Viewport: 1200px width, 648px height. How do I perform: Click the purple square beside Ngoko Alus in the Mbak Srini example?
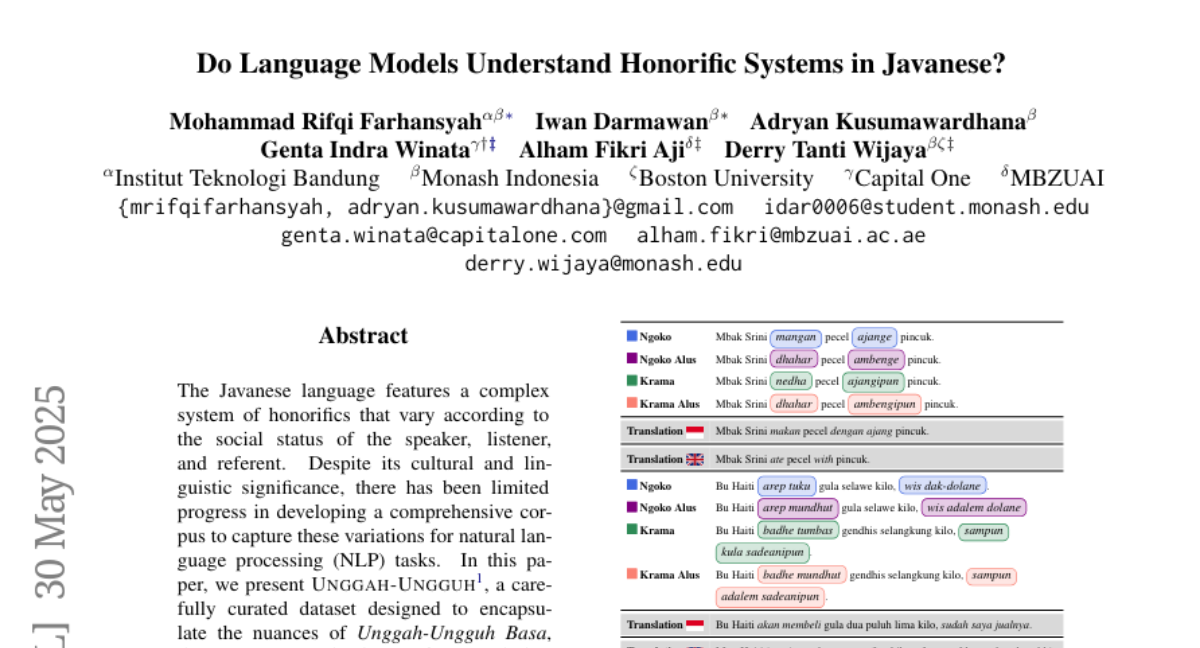pyautogui.click(x=632, y=359)
